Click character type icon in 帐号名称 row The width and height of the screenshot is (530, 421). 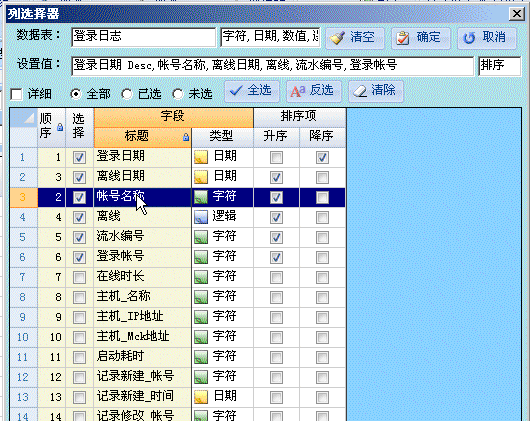201,197
